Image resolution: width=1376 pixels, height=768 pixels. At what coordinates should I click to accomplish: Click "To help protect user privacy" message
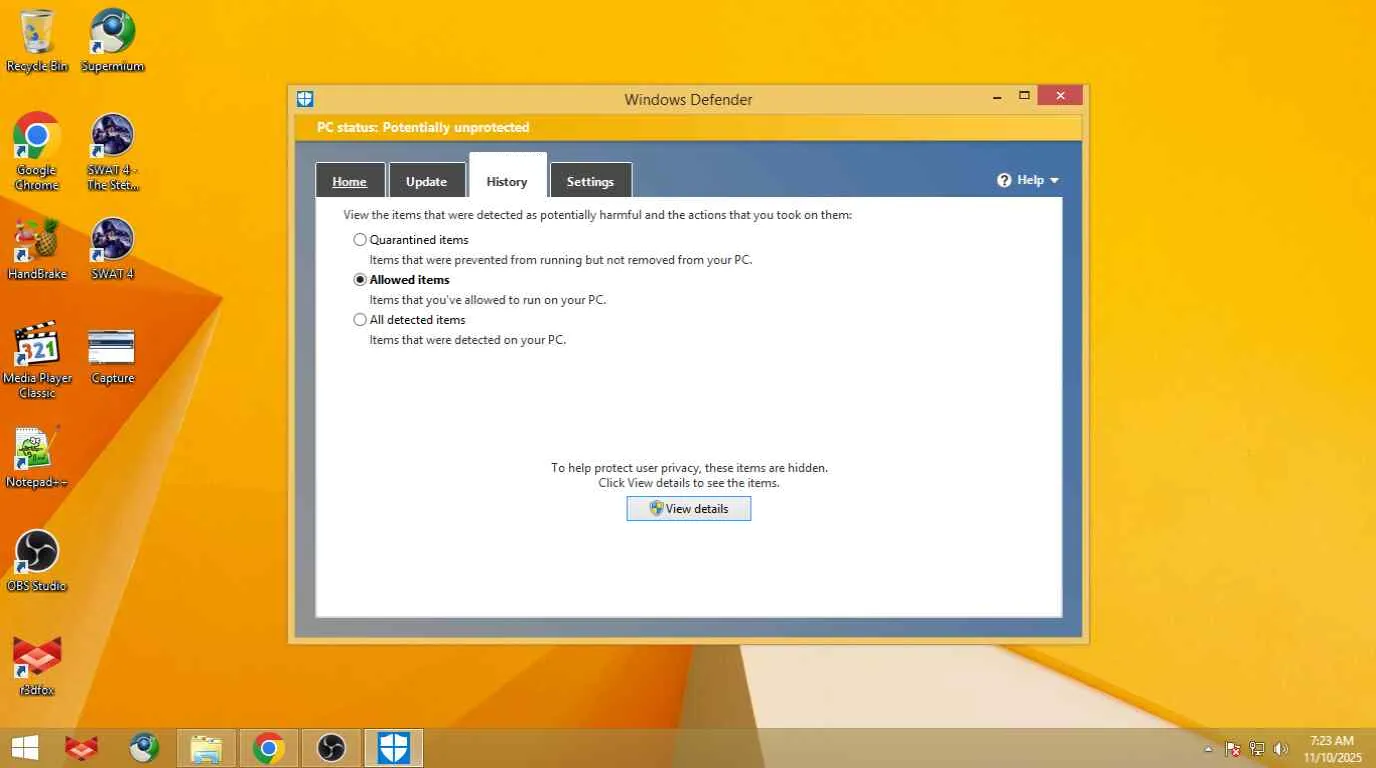[689, 468]
